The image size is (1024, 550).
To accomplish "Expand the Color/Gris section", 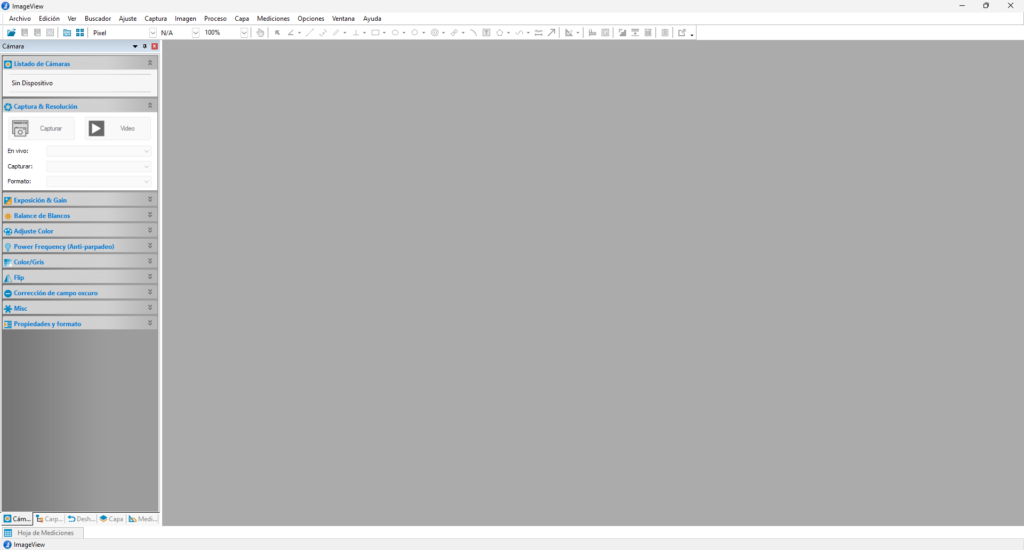I will [150, 261].
